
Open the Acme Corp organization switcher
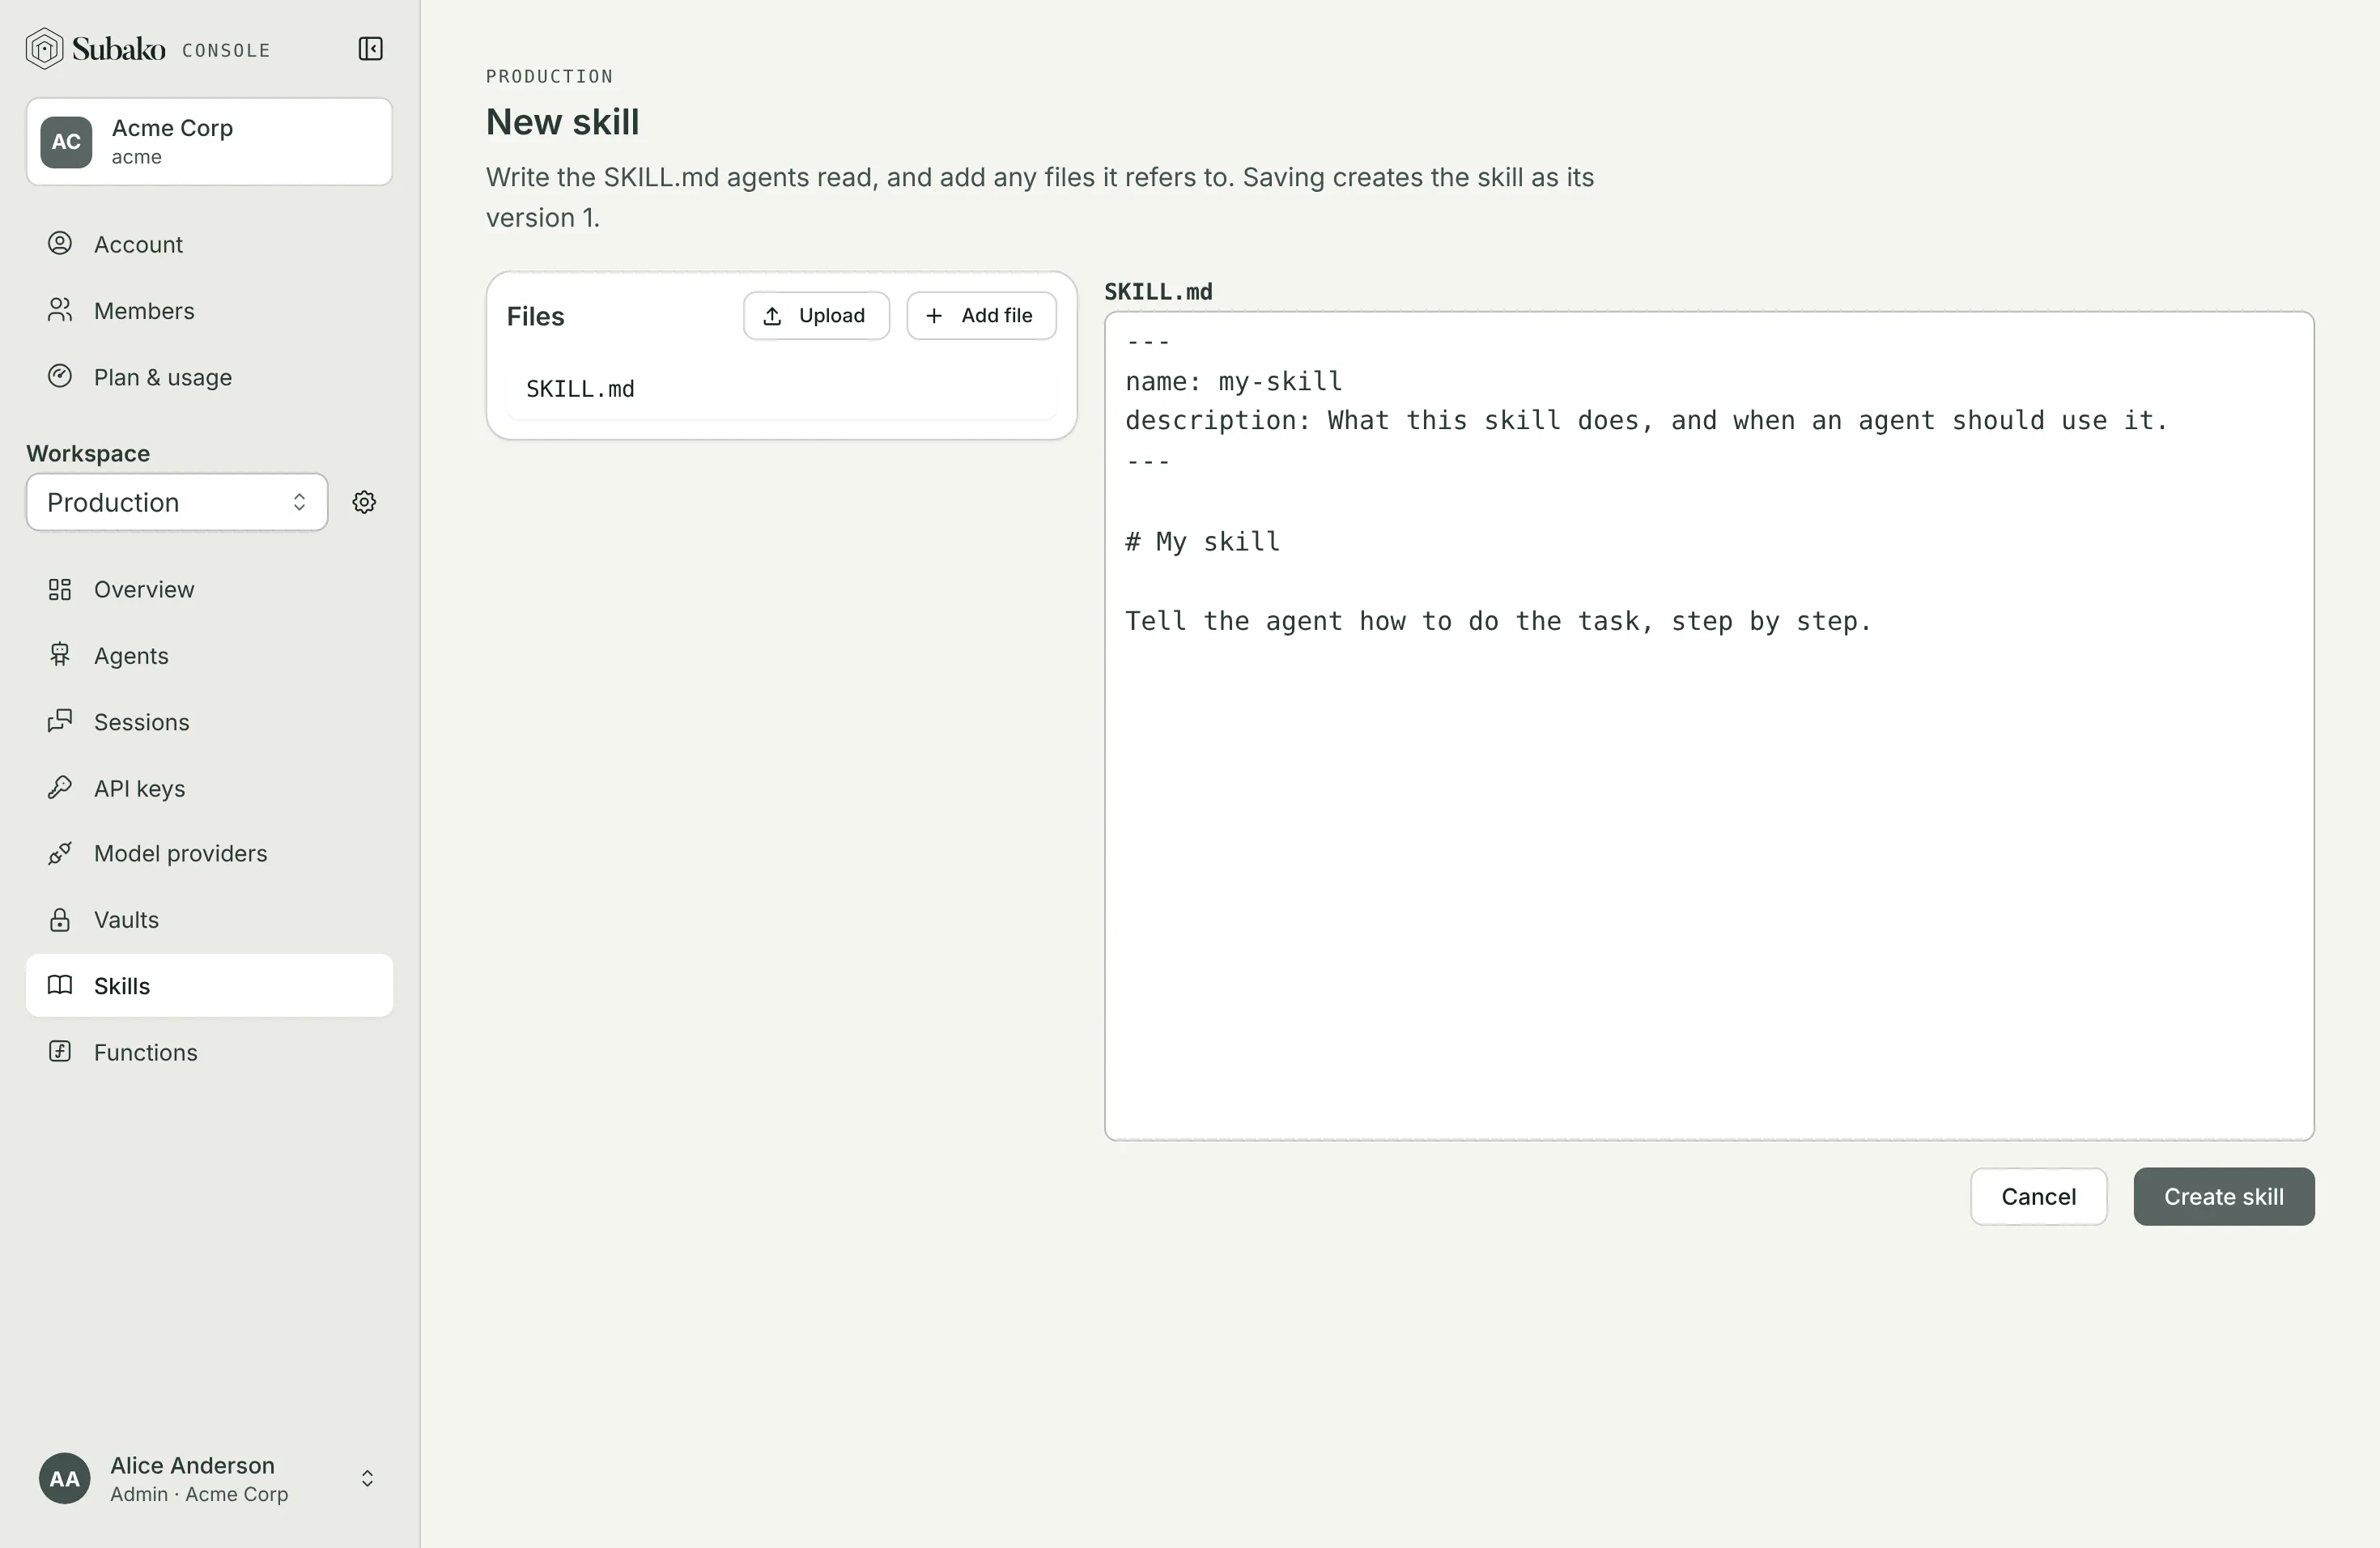coord(209,142)
